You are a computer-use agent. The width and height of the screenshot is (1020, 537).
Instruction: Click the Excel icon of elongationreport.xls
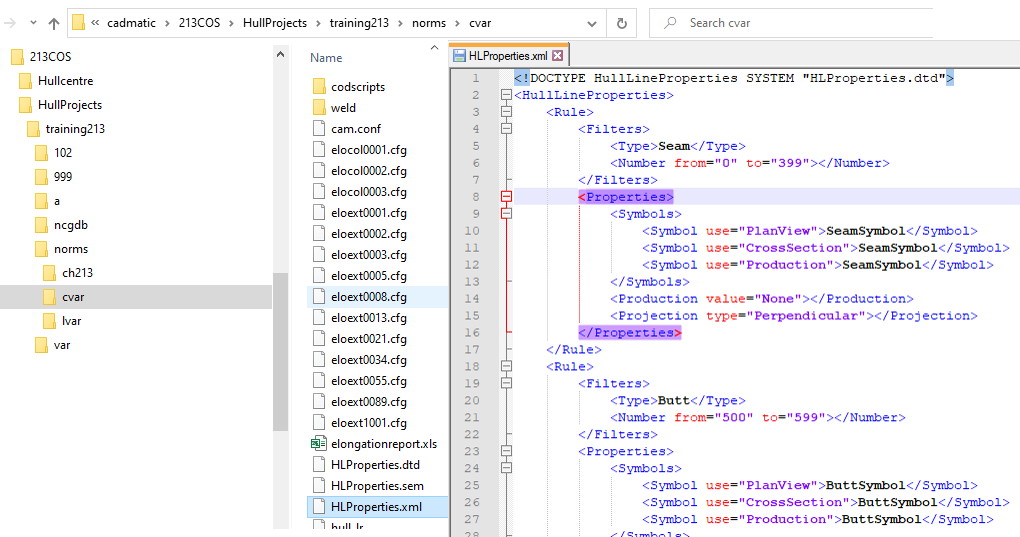pyautogui.click(x=318, y=444)
